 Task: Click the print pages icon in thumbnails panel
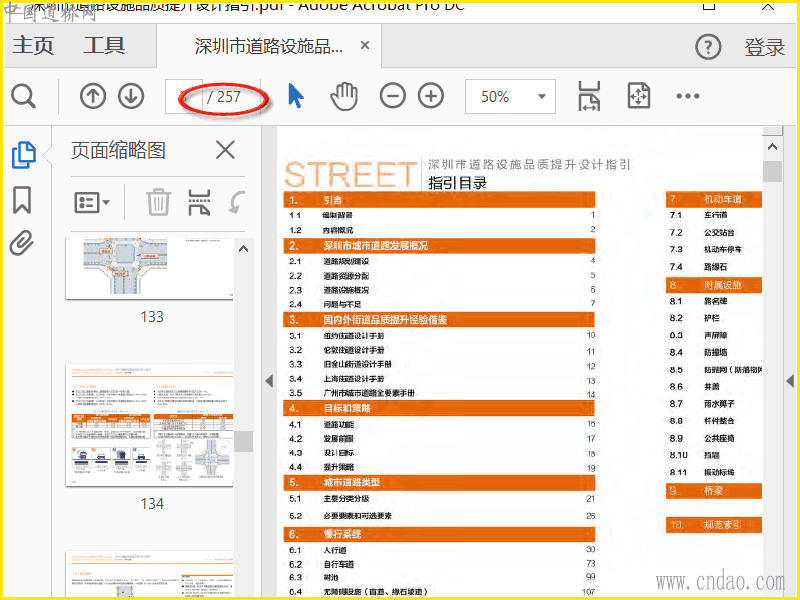(199, 202)
